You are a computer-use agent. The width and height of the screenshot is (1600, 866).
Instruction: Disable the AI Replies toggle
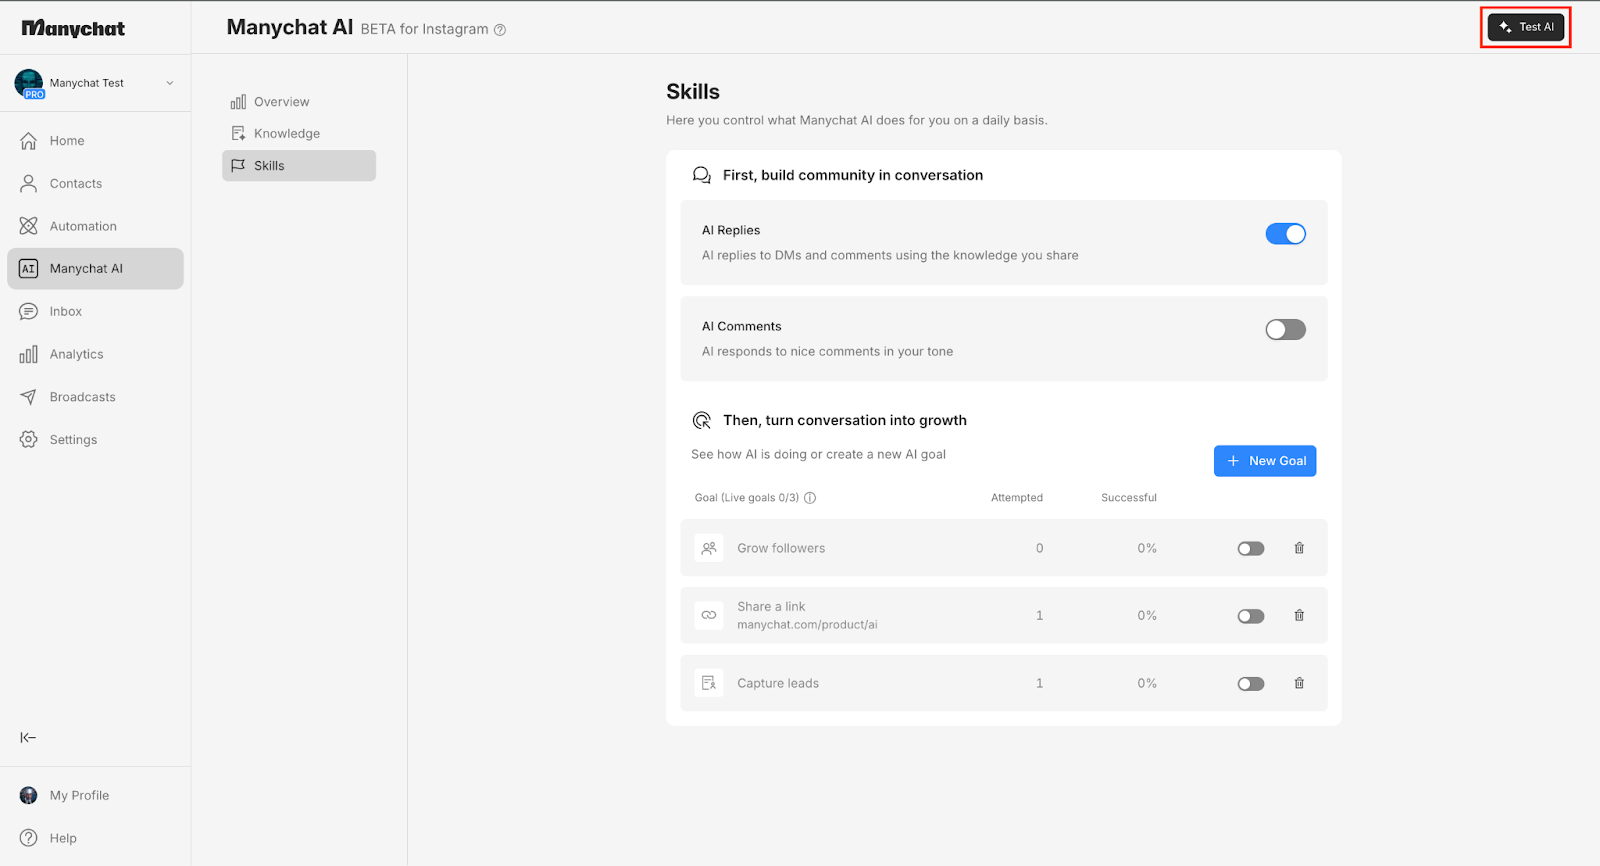pyautogui.click(x=1285, y=234)
